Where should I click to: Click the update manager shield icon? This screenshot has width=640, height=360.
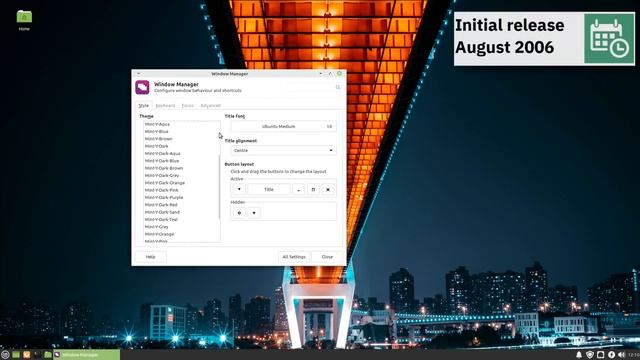(590, 355)
